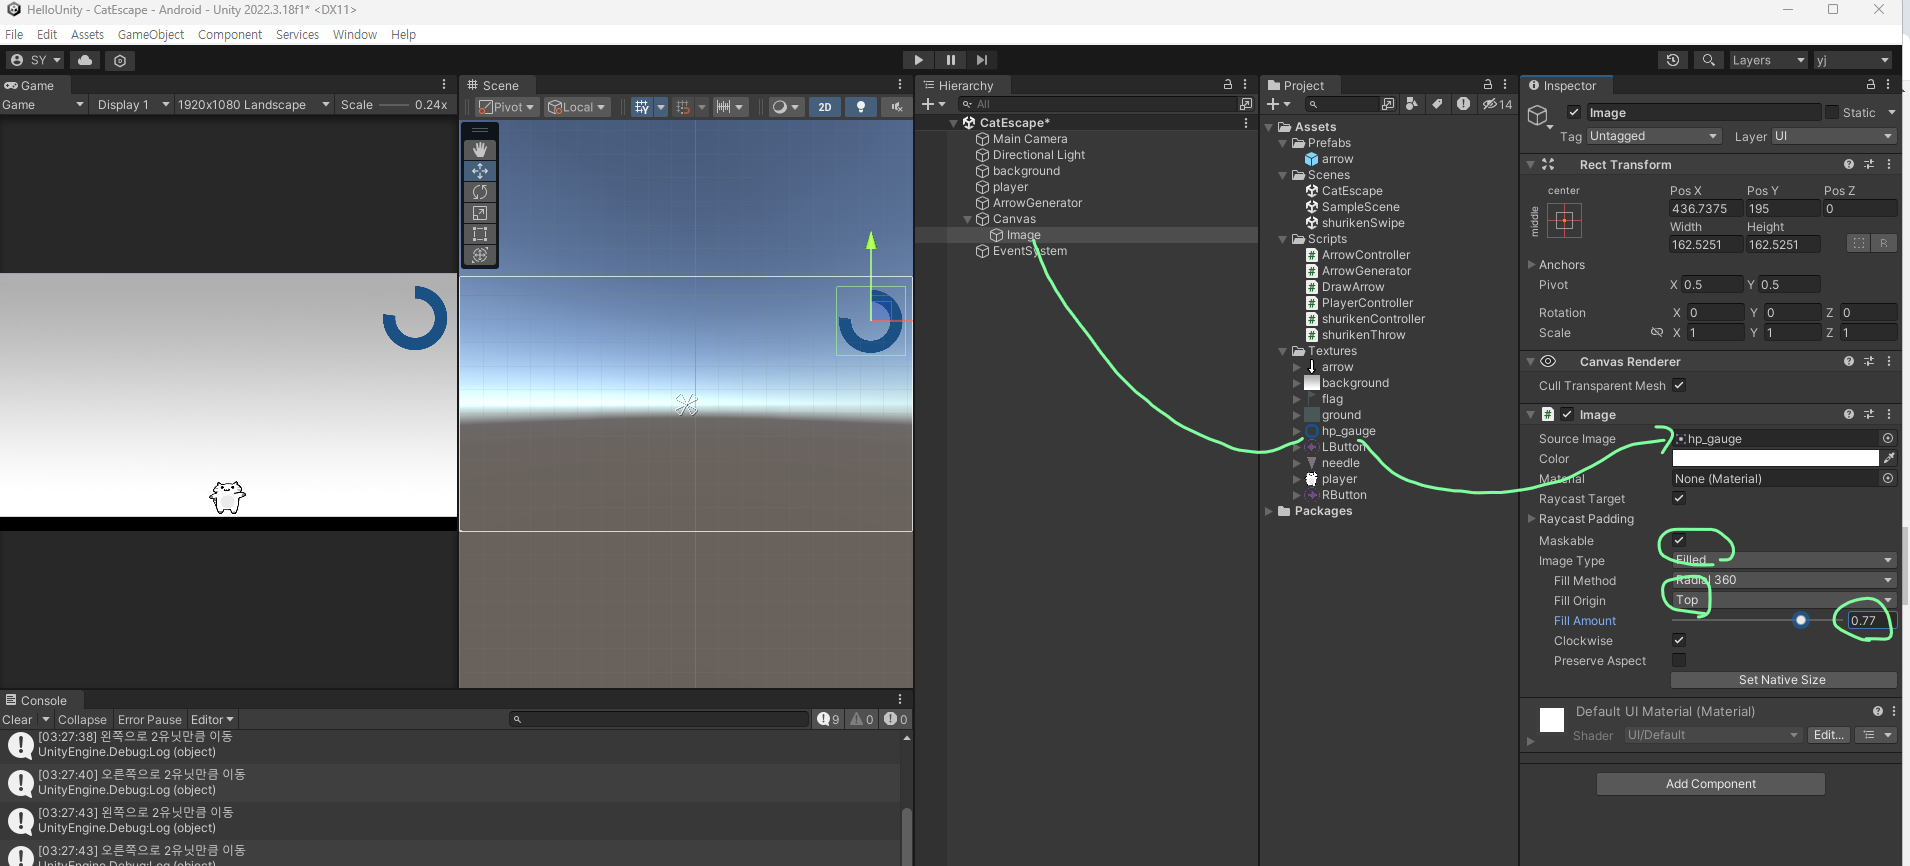The width and height of the screenshot is (1910, 866).
Task: Toggle Image object active checkbox
Action: tap(1574, 113)
